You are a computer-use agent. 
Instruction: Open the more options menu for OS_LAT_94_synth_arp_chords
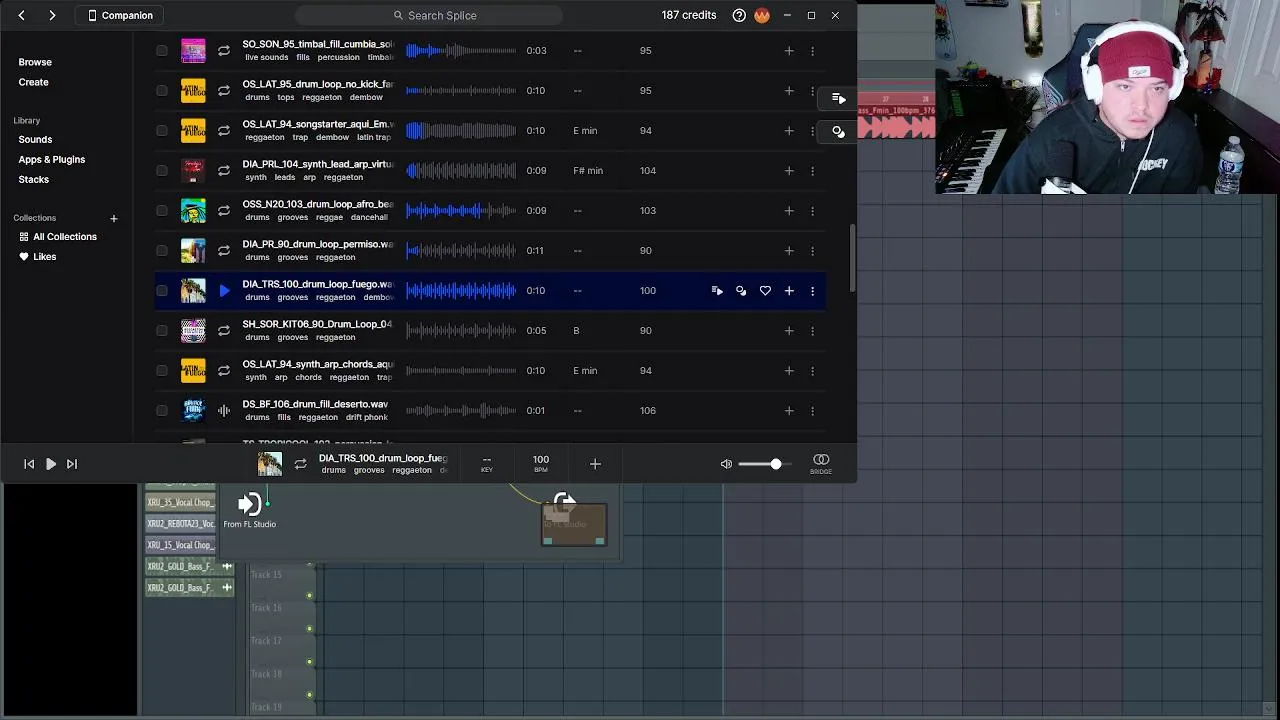pyautogui.click(x=812, y=370)
